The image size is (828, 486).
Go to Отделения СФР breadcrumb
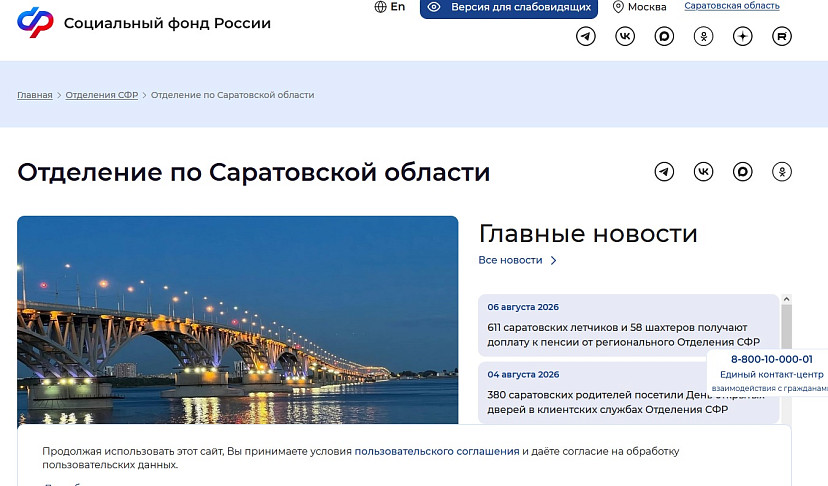tap(102, 95)
